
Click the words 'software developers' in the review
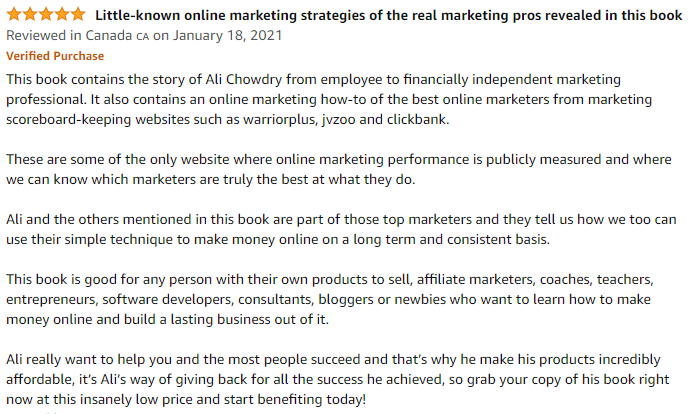point(167,300)
